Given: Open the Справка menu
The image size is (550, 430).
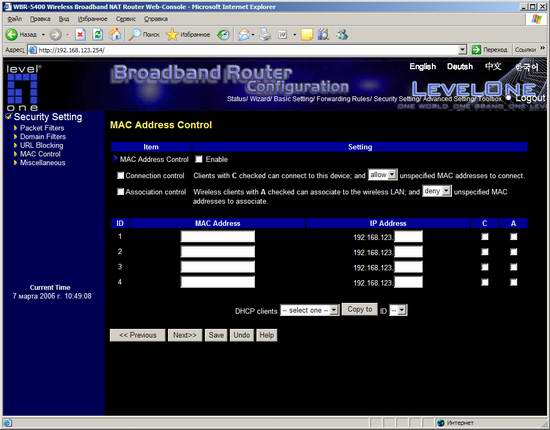Looking at the screenshot, I should [156, 19].
